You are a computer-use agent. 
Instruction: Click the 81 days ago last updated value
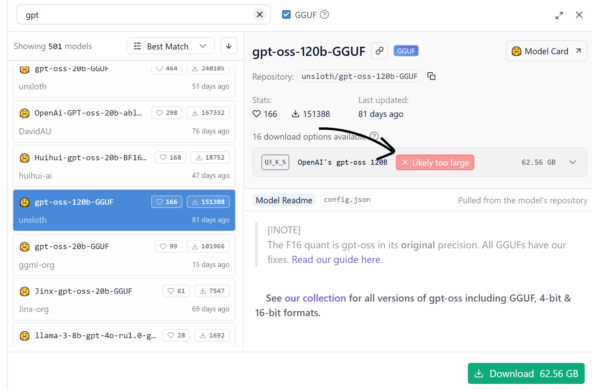(x=381, y=114)
